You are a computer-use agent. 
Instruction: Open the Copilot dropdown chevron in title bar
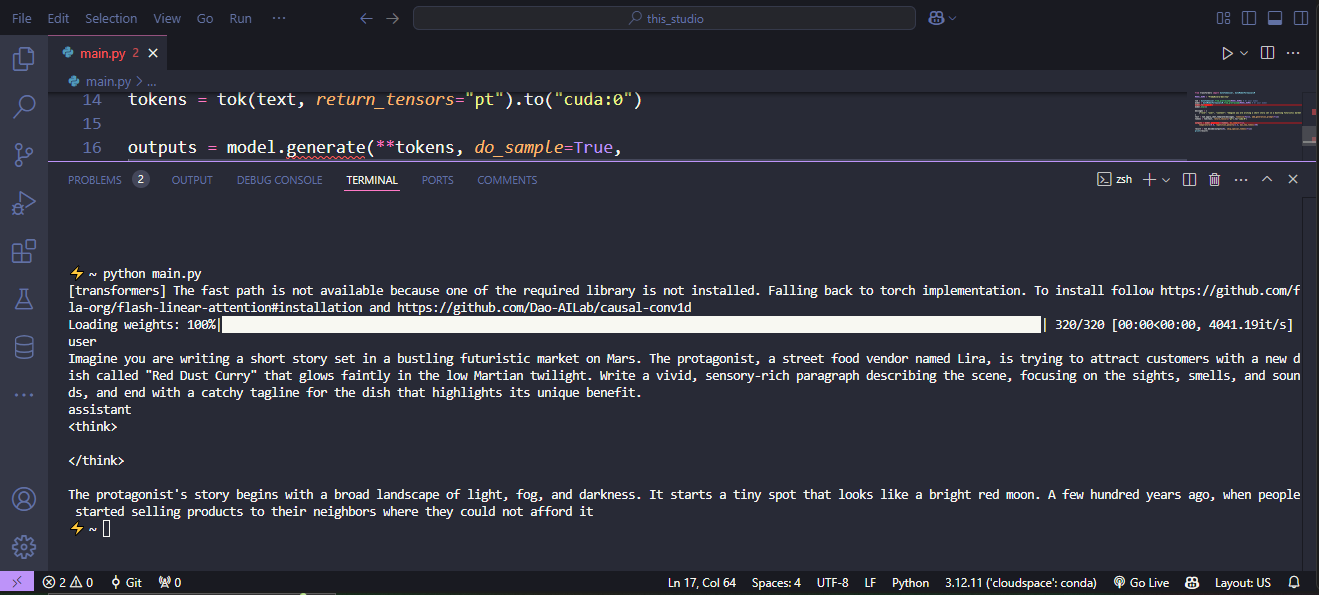[x=953, y=18]
